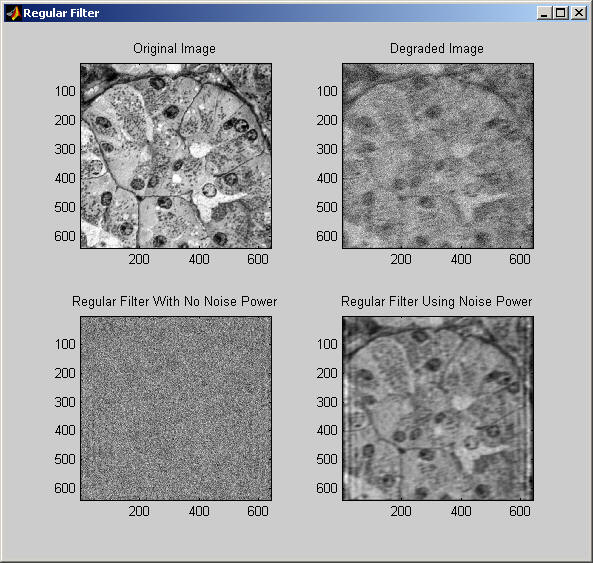Click 'Regular Filter With No Noise Power' title
Viewport: 593px width, 563px height.
click(x=174, y=301)
